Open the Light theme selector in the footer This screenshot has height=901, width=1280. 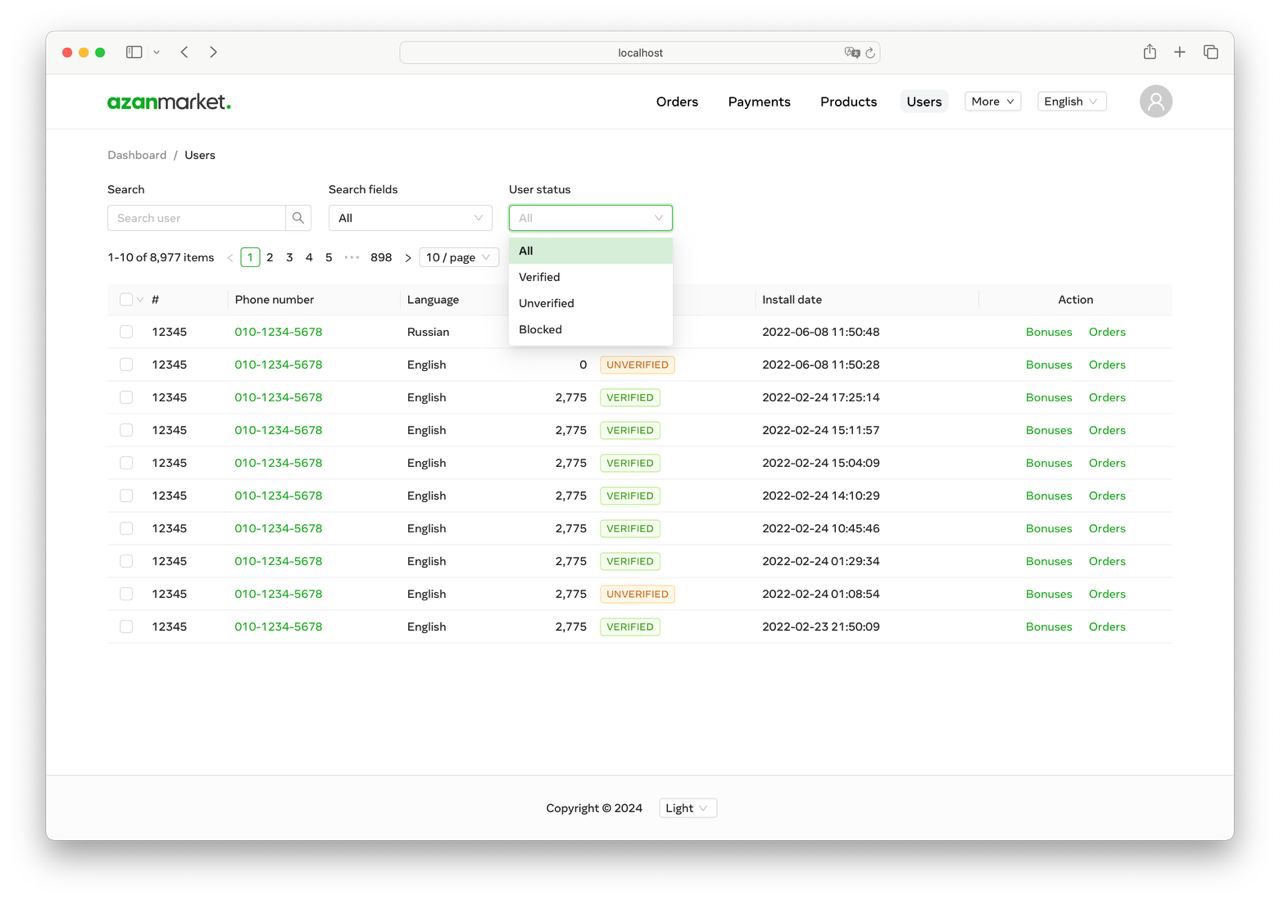coord(687,807)
